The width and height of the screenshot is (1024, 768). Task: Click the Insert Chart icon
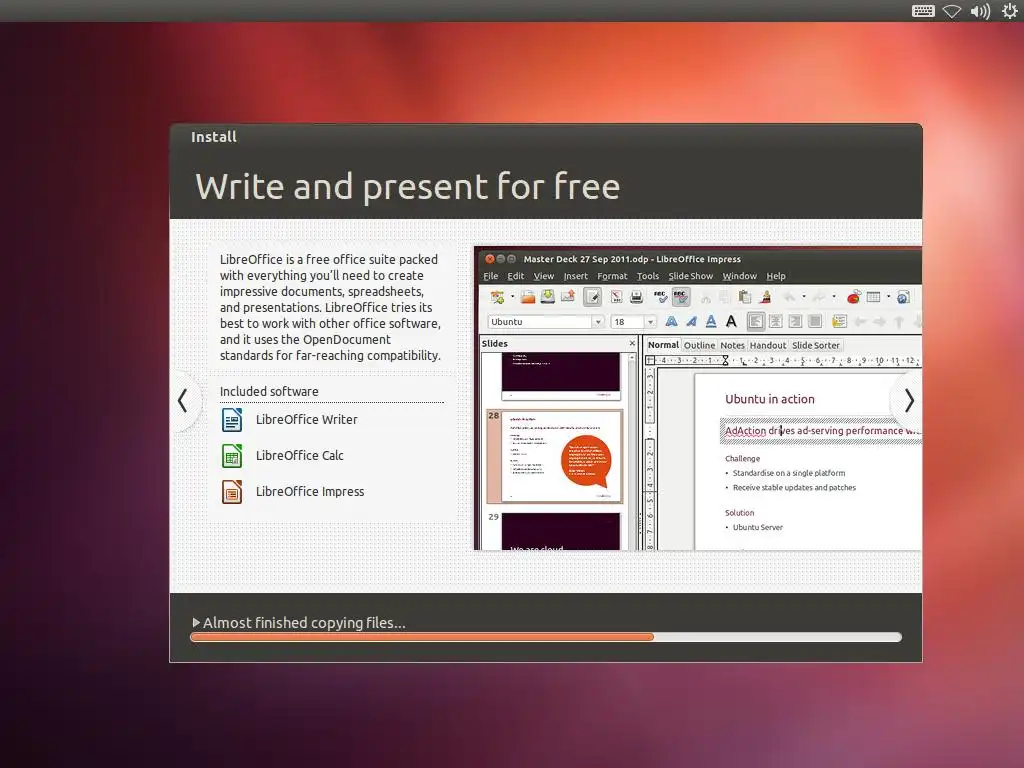(853, 297)
